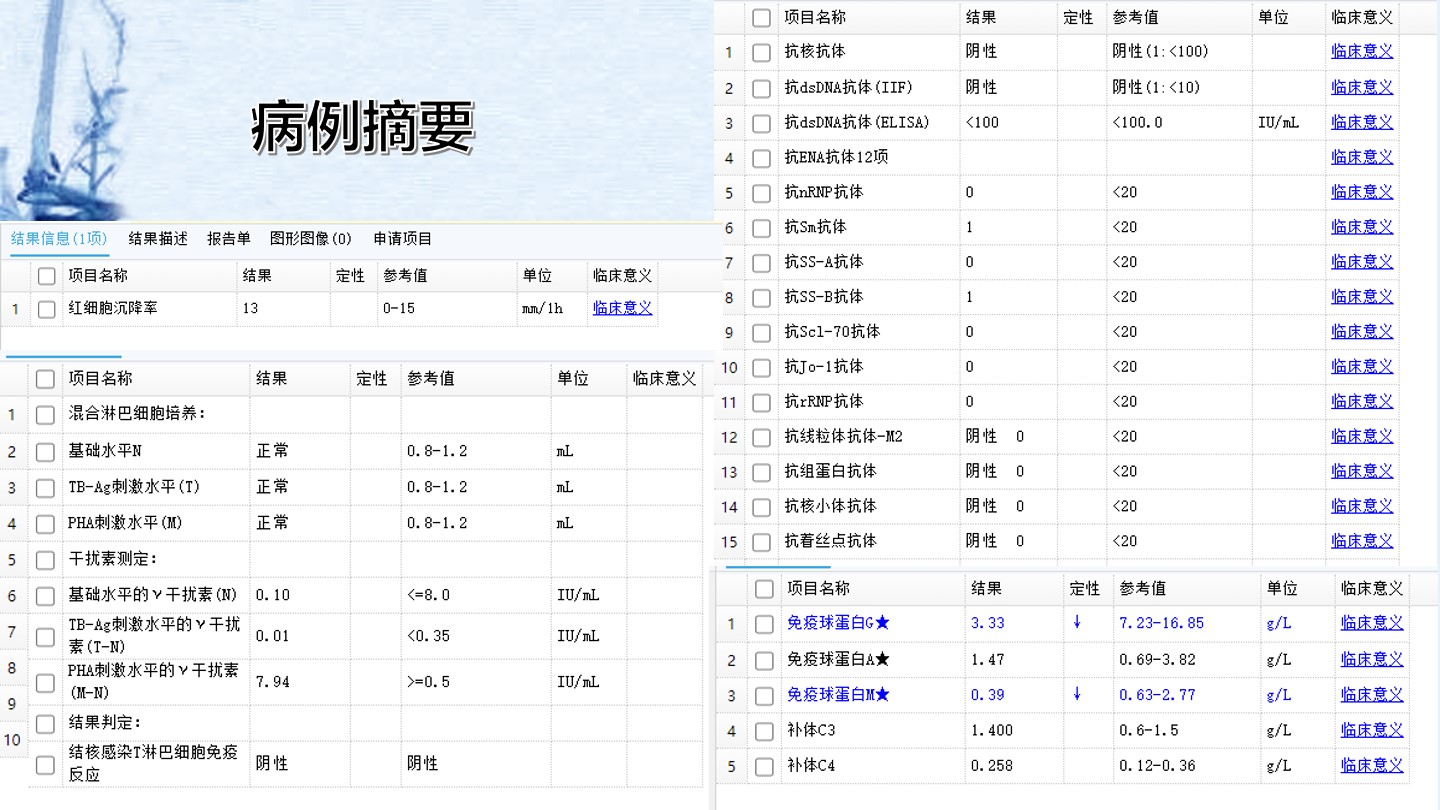The height and width of the screenshot is (810, 1440).
Task: Switch to 图形图像(0) tab
Action: coord(311,238)
